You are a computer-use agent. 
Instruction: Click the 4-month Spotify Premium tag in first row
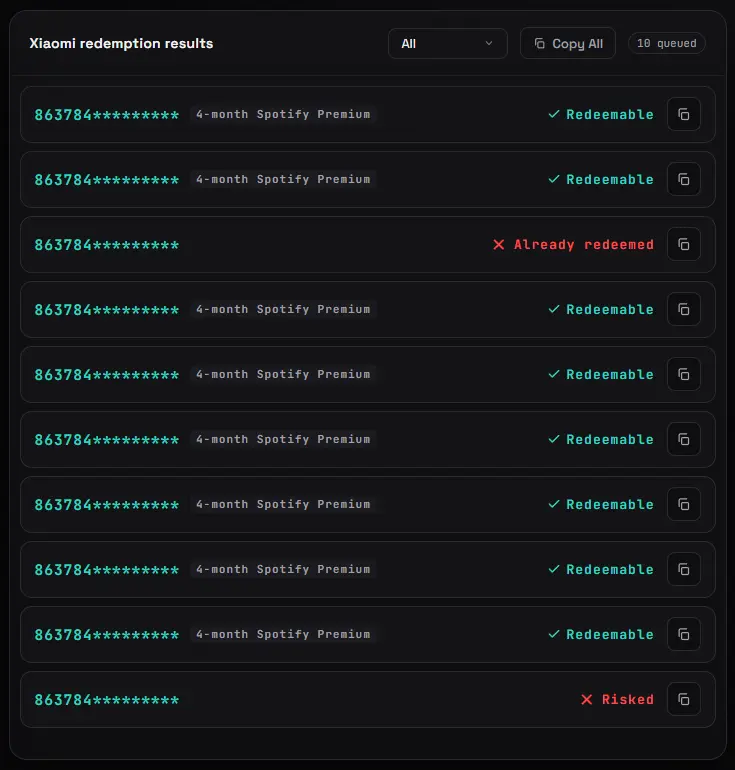(283, 114)
